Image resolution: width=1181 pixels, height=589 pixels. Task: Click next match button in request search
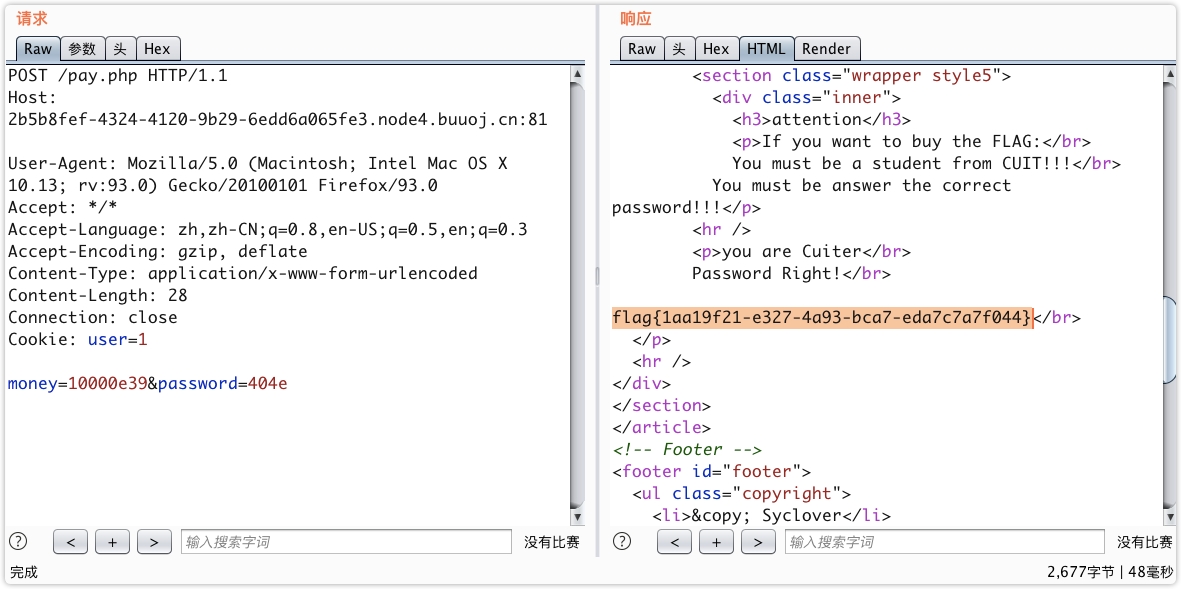pyautogui.click(x=153, y=542)
